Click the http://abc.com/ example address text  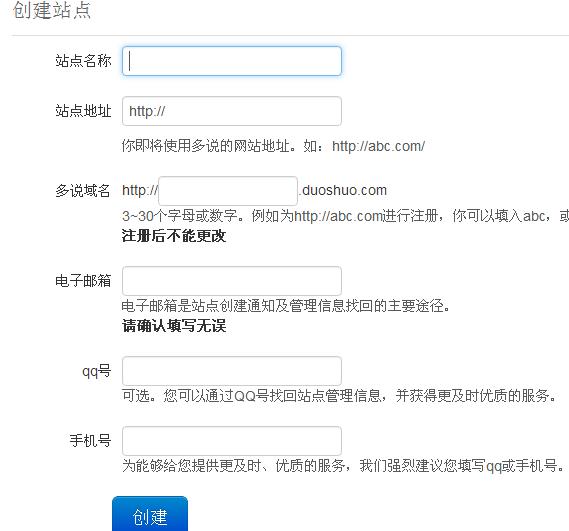[378, 146]
